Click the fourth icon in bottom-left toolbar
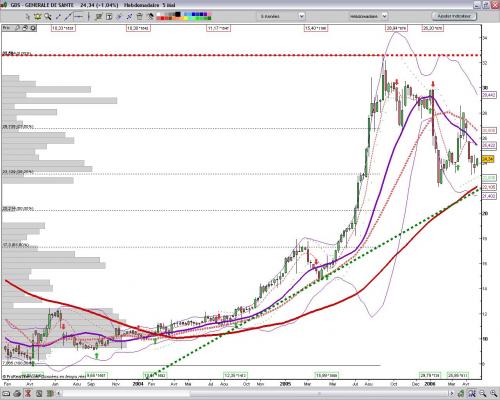This screenshot has width=500, height=400. (x=39, y=394)
